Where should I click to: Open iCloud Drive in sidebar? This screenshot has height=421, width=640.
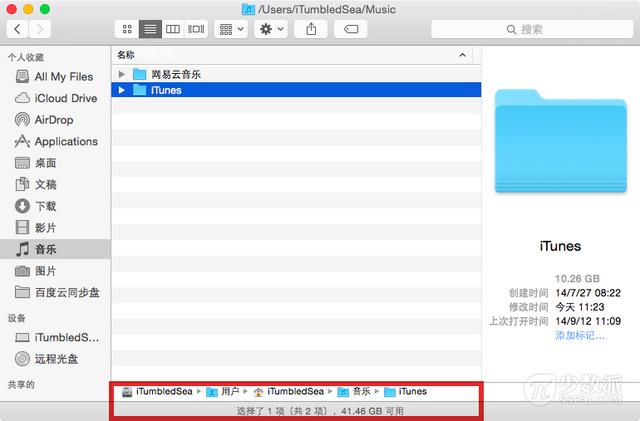[56, 98]
